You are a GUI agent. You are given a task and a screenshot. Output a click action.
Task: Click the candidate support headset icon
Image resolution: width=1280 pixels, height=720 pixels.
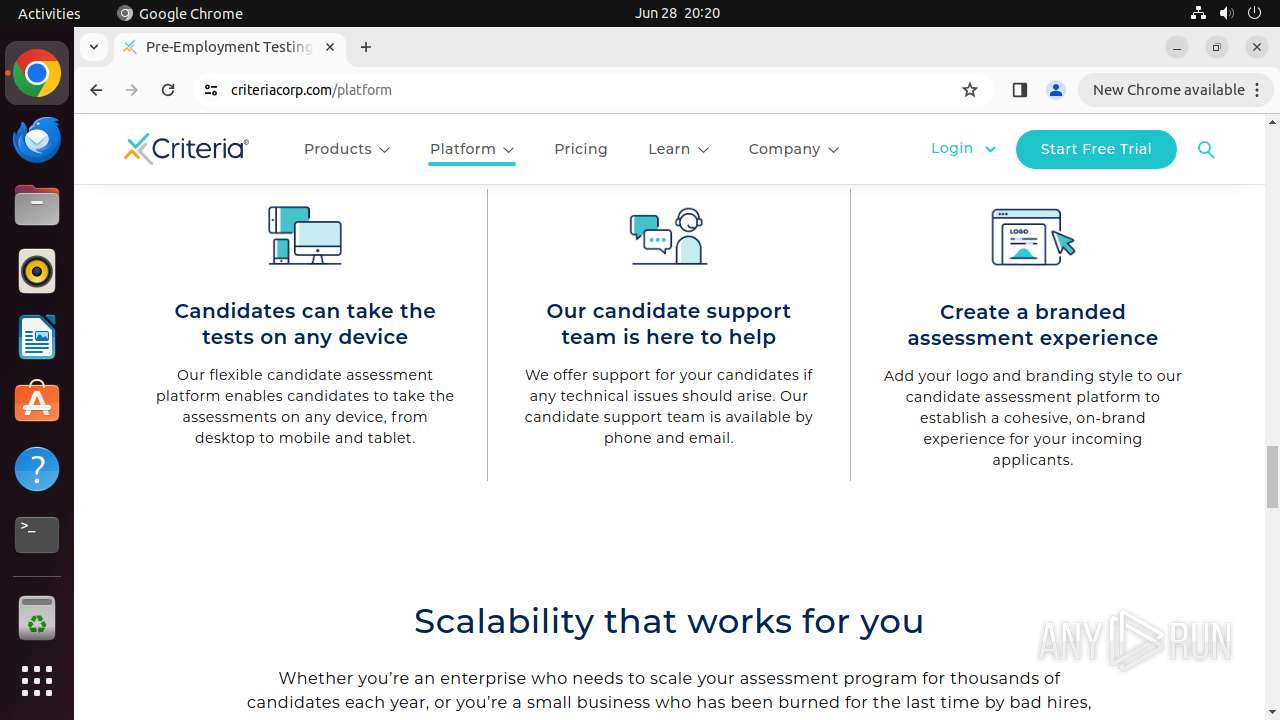pos(668,236)
